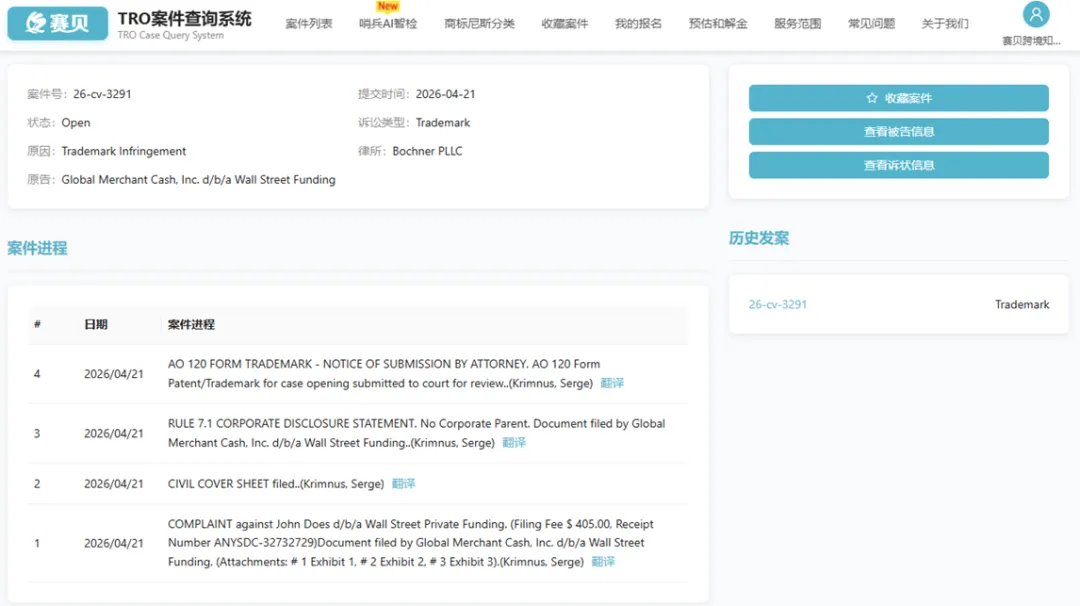Viewport: 1080px width, 606px height.
Task: Select submission date 2026-04-21
Action: 445,94
